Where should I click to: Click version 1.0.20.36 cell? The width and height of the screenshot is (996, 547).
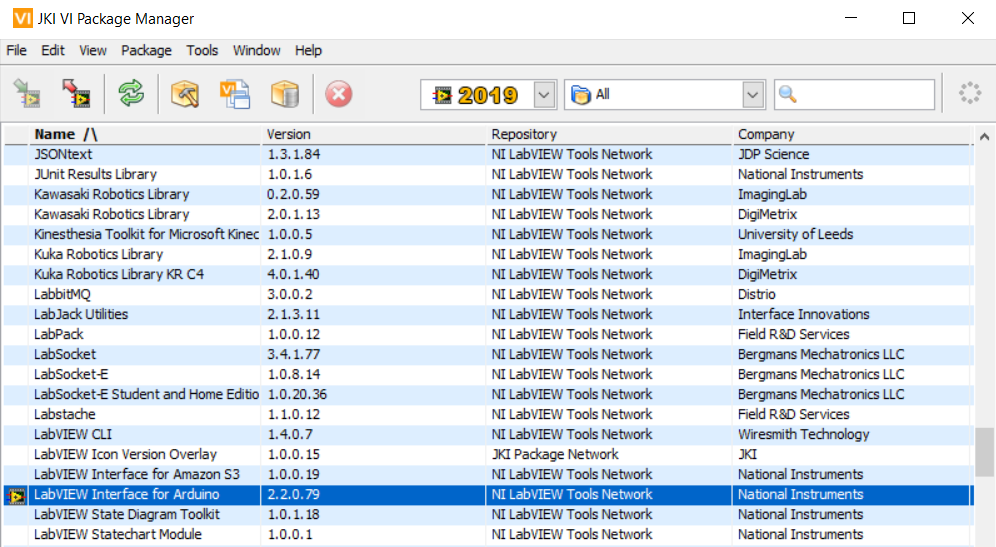374,395
